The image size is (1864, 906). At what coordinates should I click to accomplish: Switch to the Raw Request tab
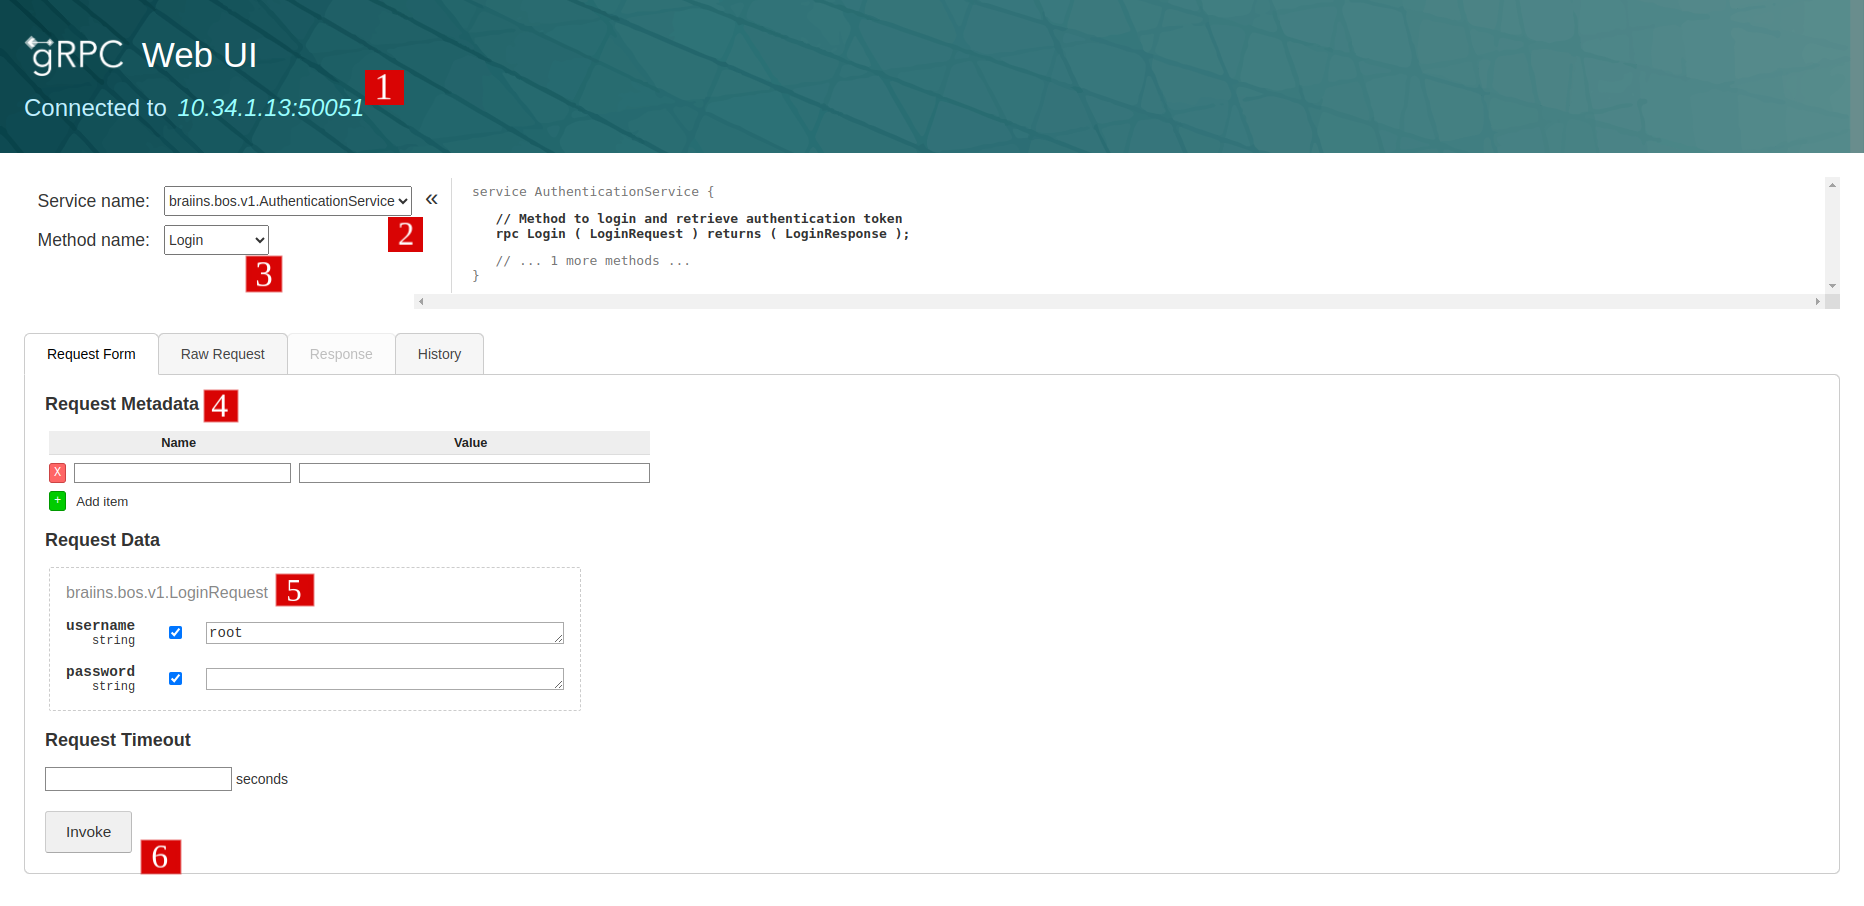[223, 354]
